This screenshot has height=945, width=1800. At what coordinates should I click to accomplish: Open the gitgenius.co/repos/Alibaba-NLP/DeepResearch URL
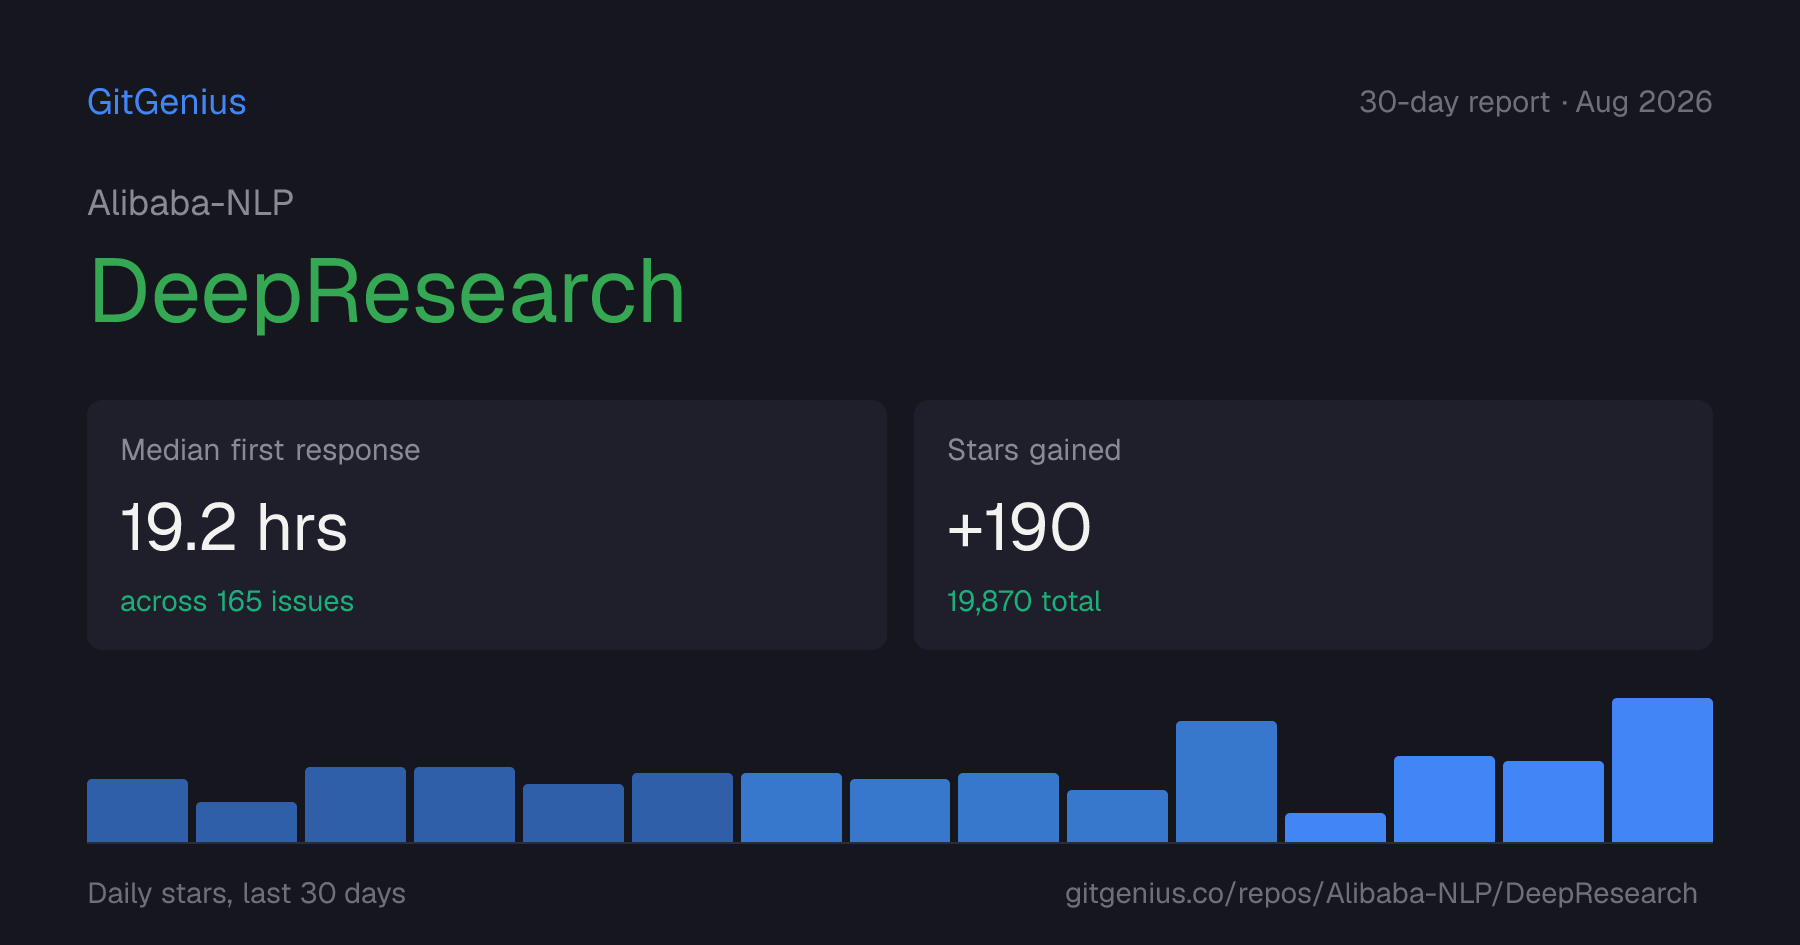(x=1381, y=893)
